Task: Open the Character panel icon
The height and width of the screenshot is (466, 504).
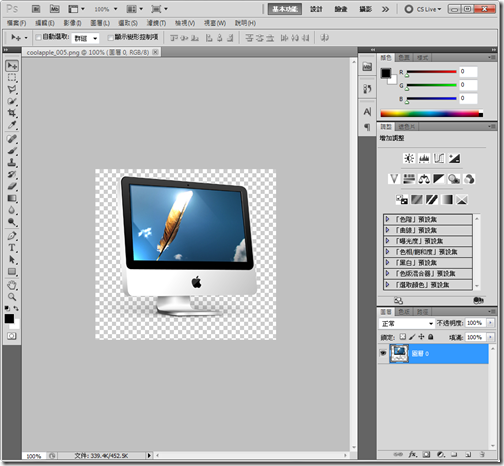Action: [367, 112]
